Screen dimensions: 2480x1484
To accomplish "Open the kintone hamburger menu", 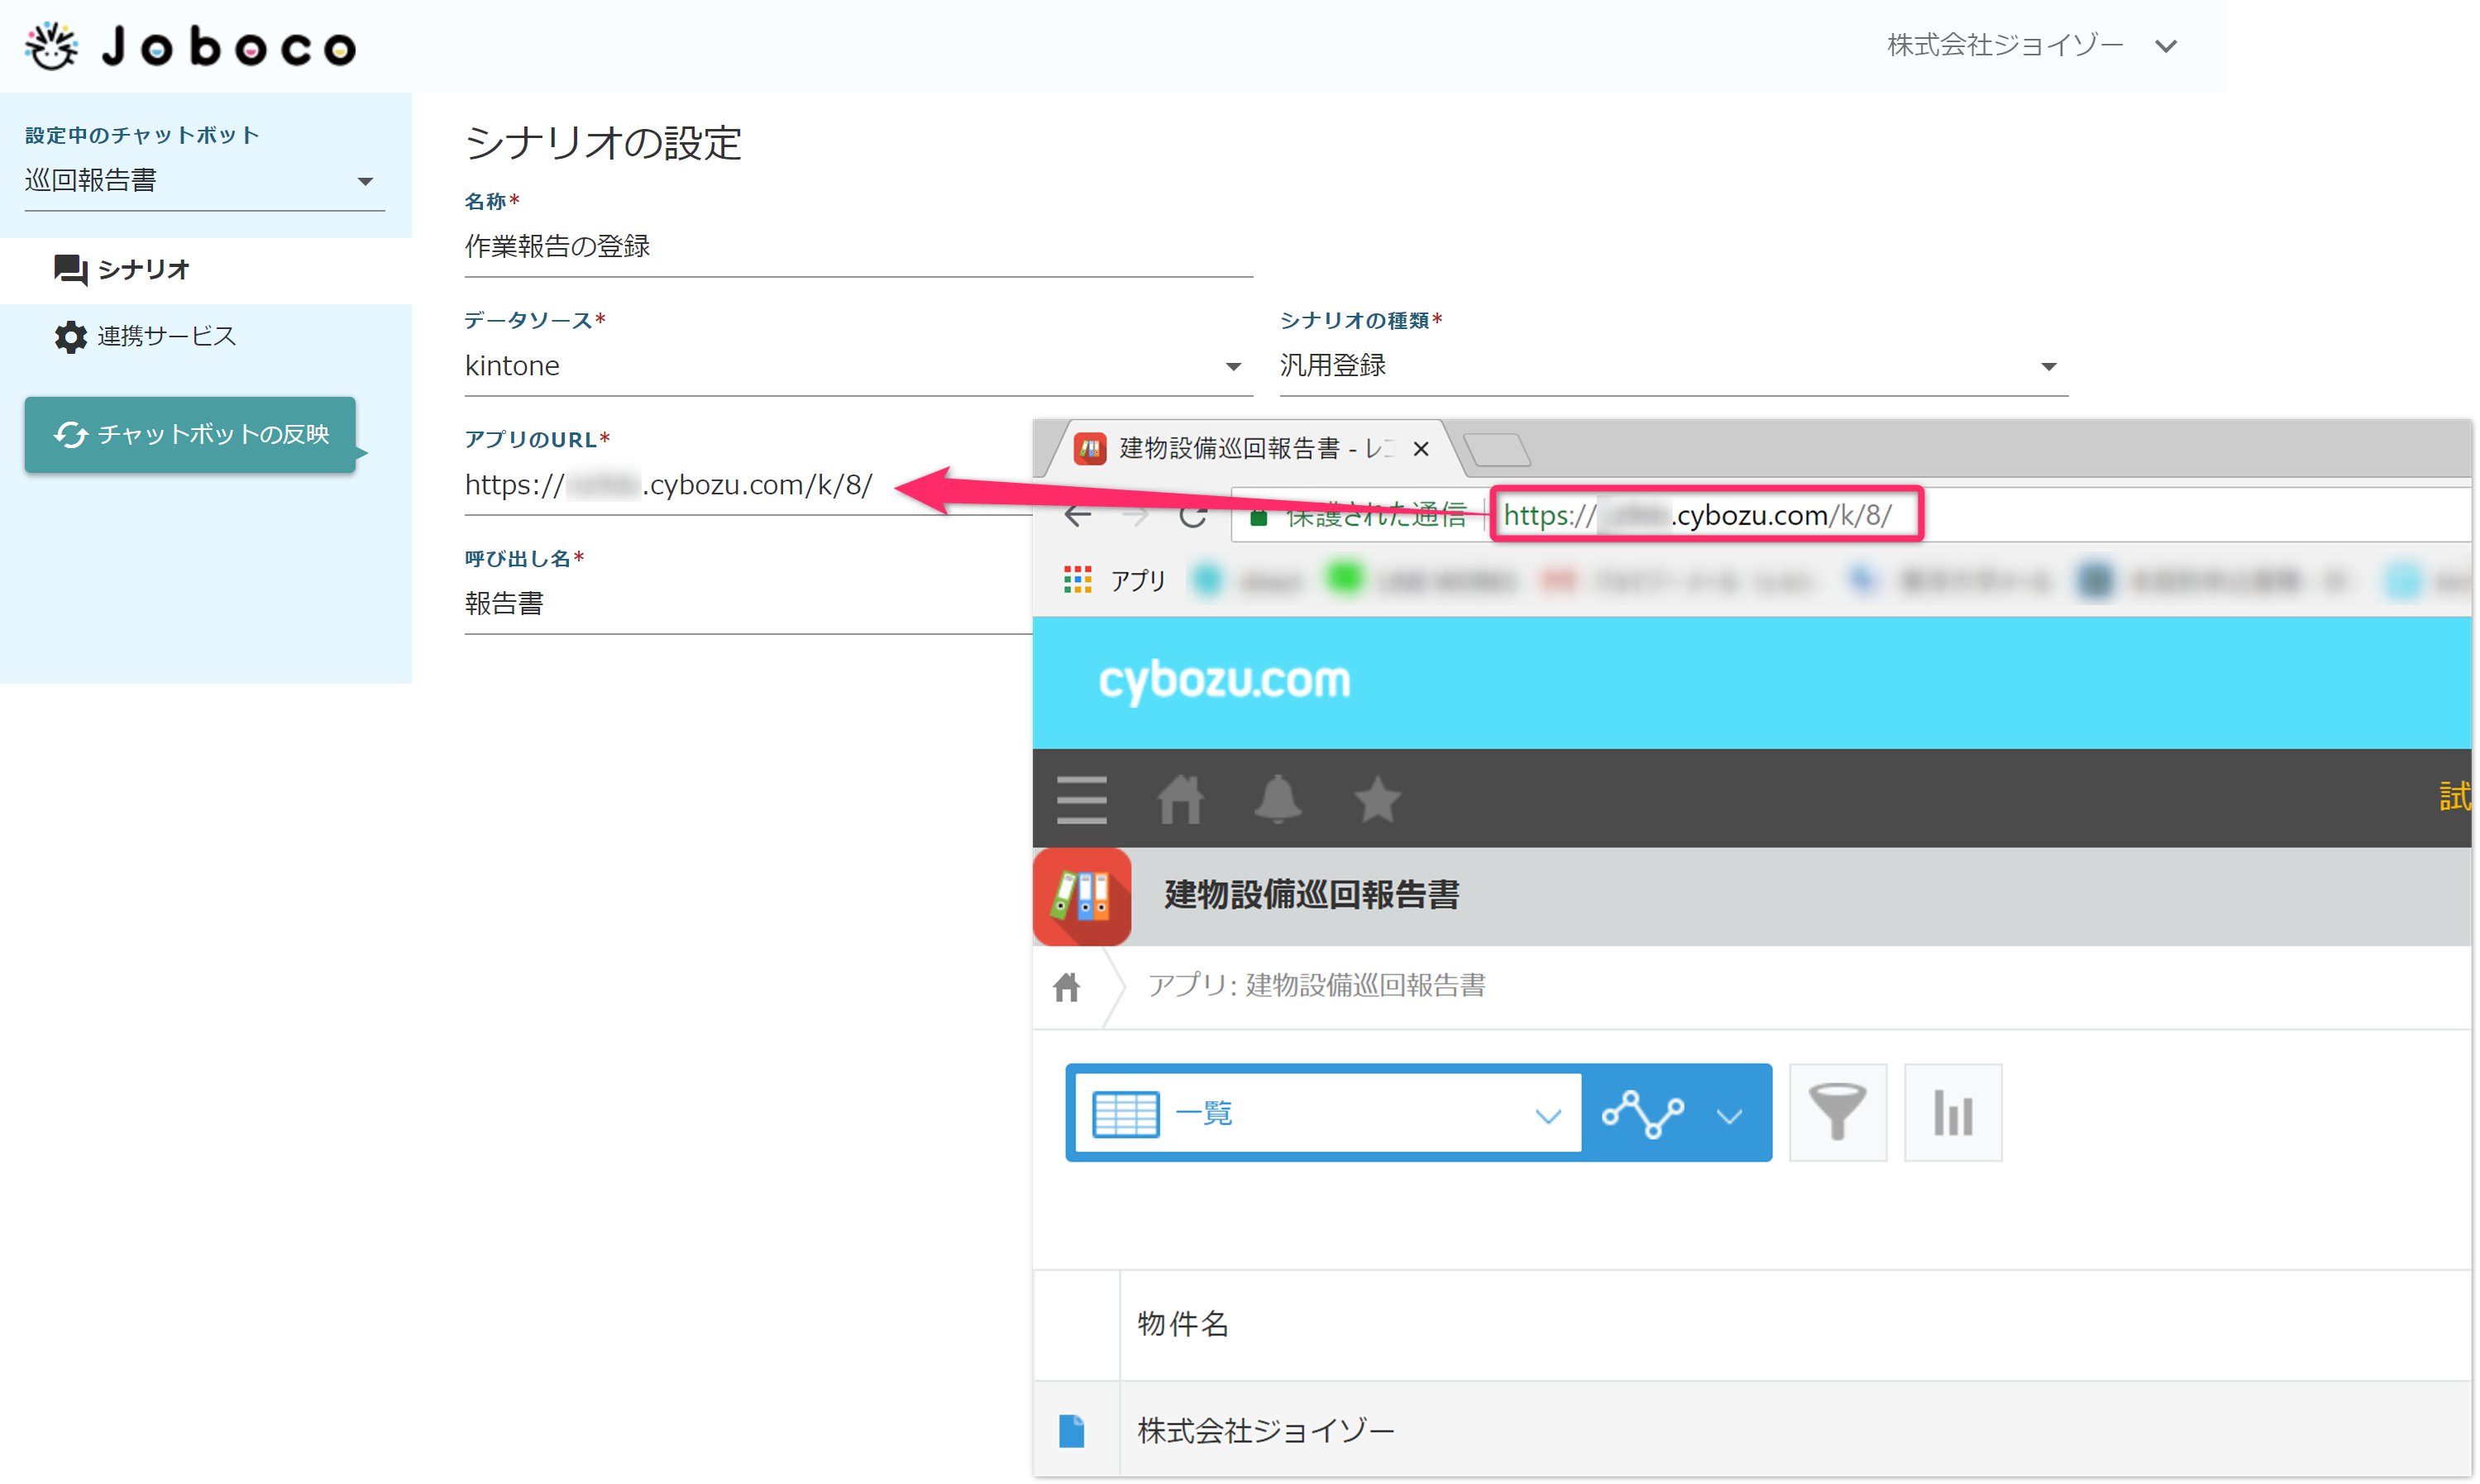I will click(x=1081, y=799).
